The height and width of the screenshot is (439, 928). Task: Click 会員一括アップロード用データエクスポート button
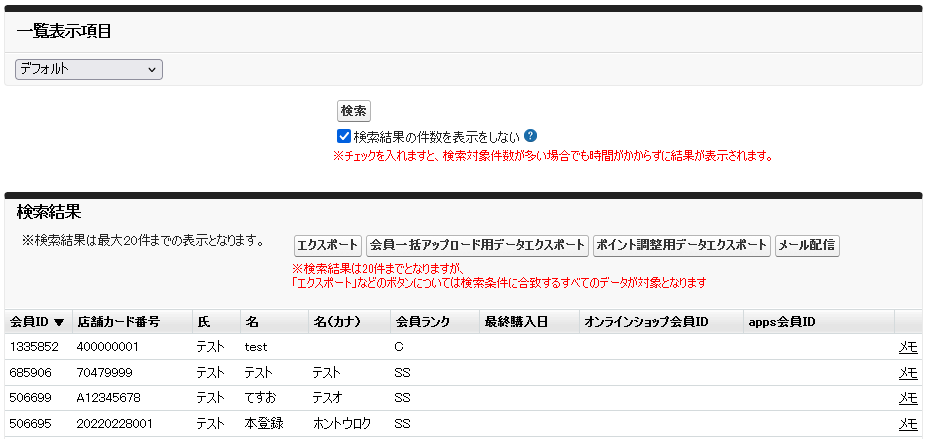[x=476, y=245]
